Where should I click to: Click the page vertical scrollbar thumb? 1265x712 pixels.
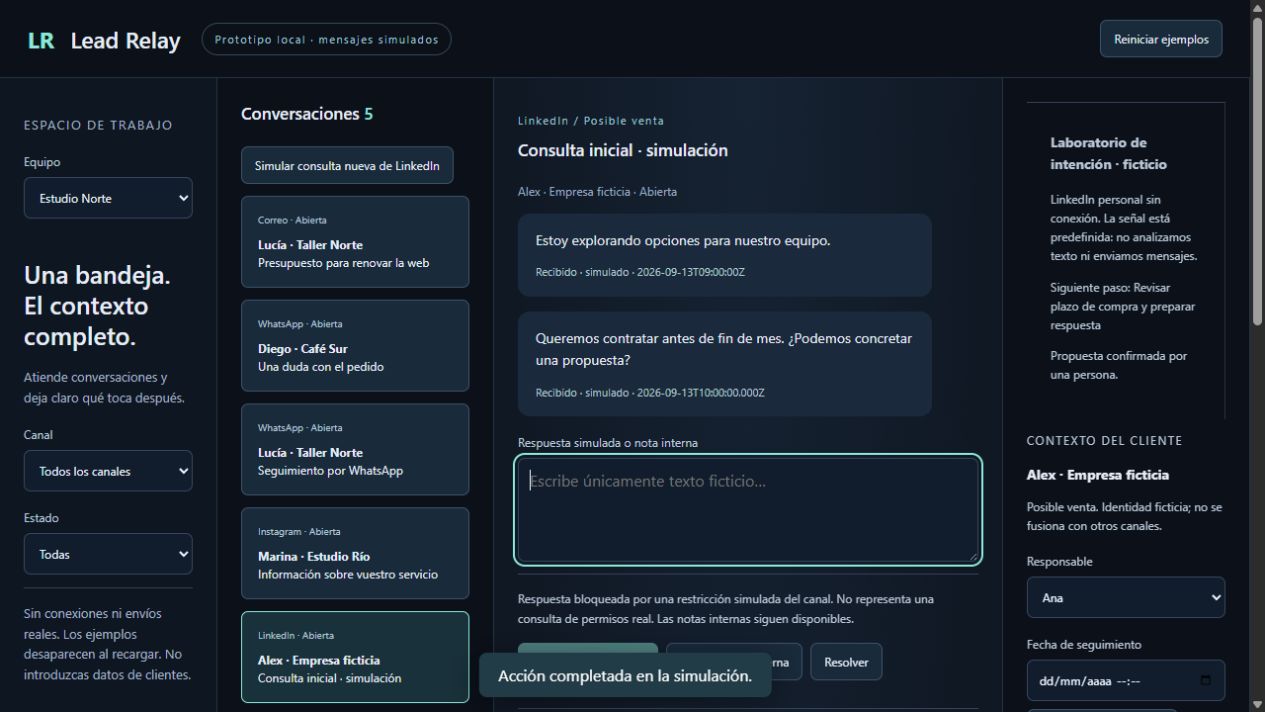pos(1257,170)
